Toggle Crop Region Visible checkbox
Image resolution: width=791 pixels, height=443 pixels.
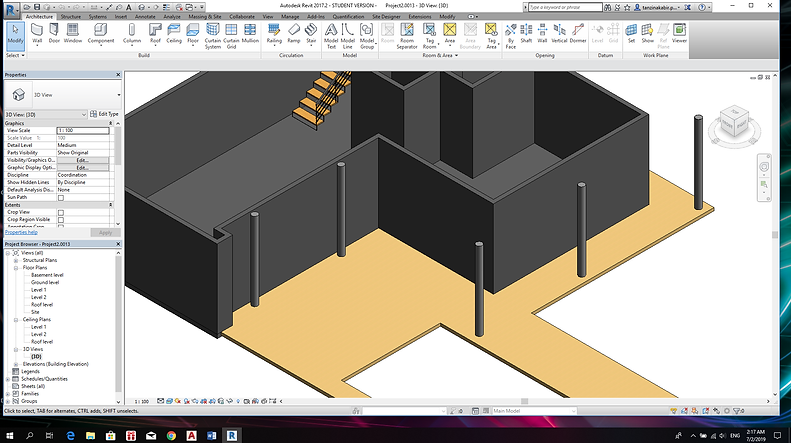(x=61, y=220)
